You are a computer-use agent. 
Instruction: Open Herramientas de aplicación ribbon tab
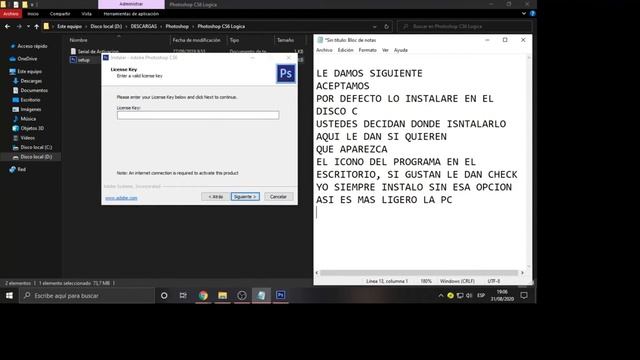coord(131,14)
